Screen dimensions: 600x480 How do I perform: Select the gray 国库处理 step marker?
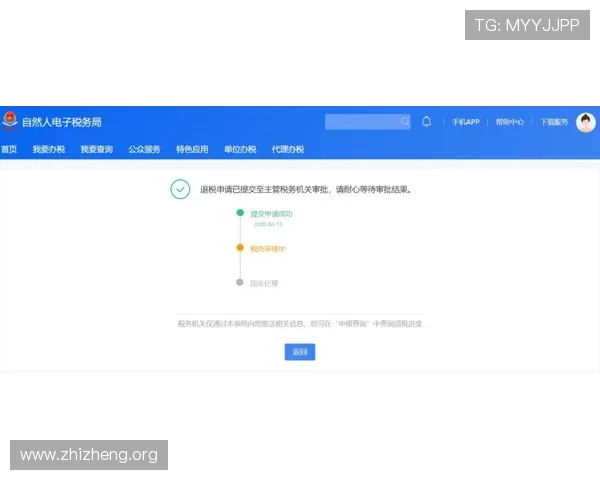pyautogui.click(x=240, y=282)
